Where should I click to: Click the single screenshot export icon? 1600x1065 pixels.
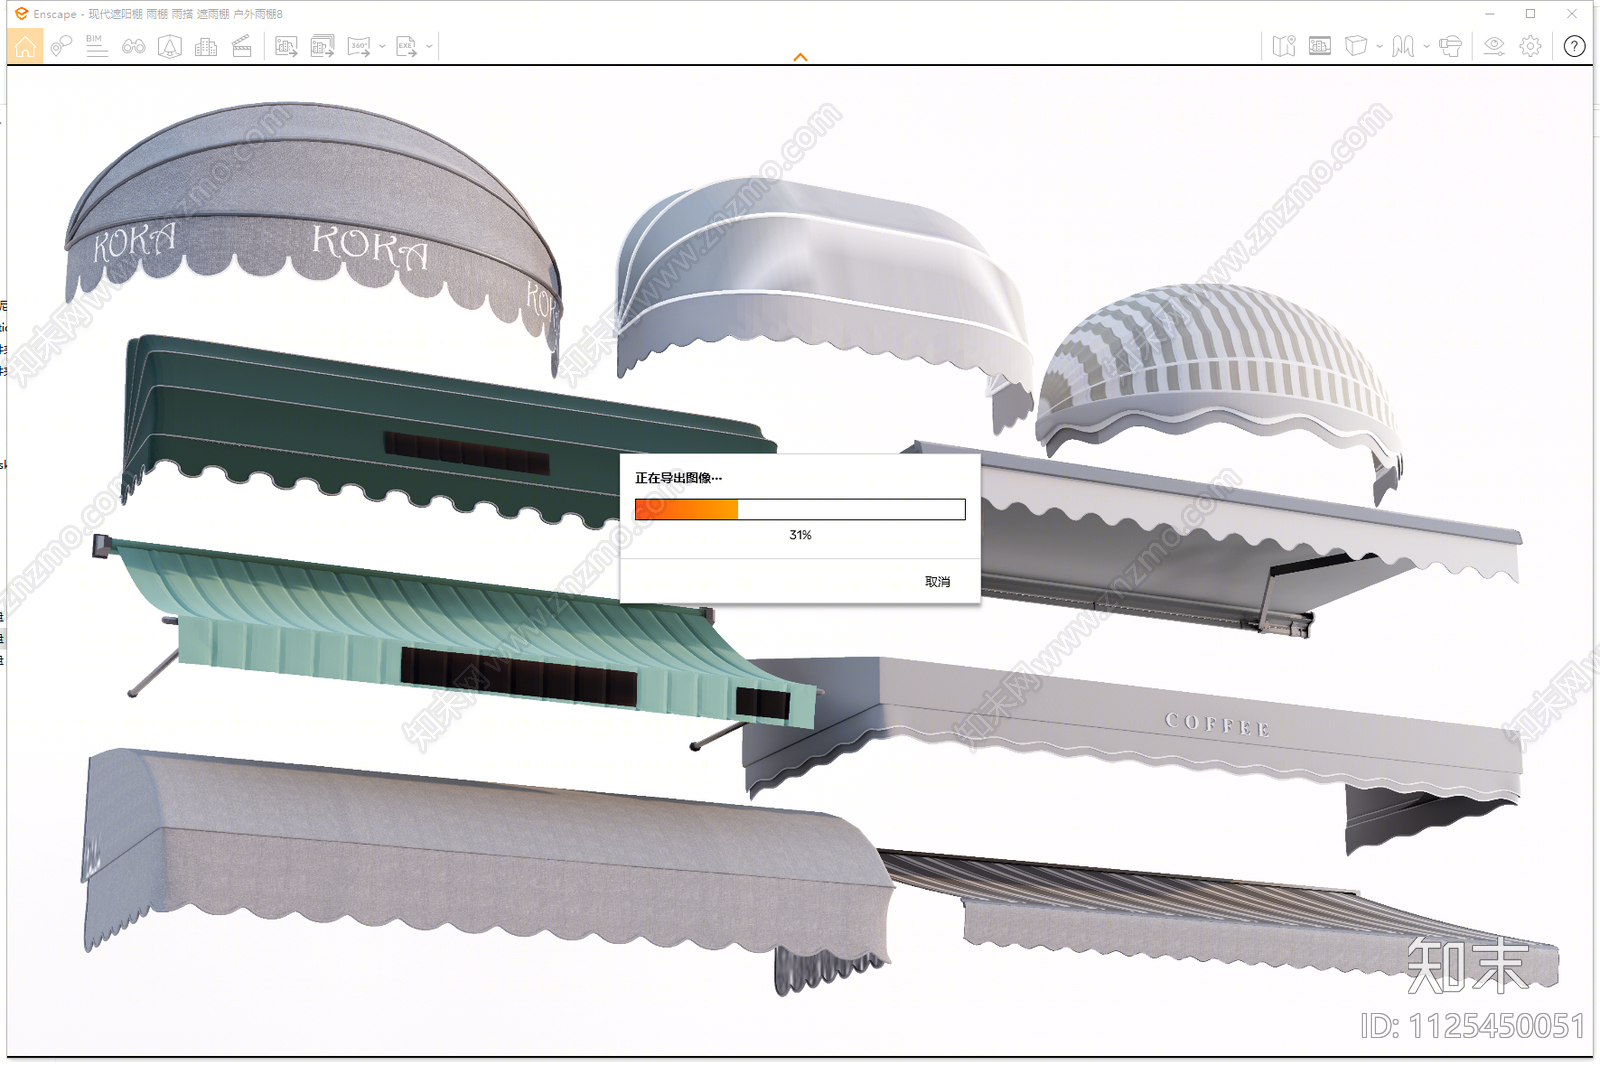click(286, 46)
